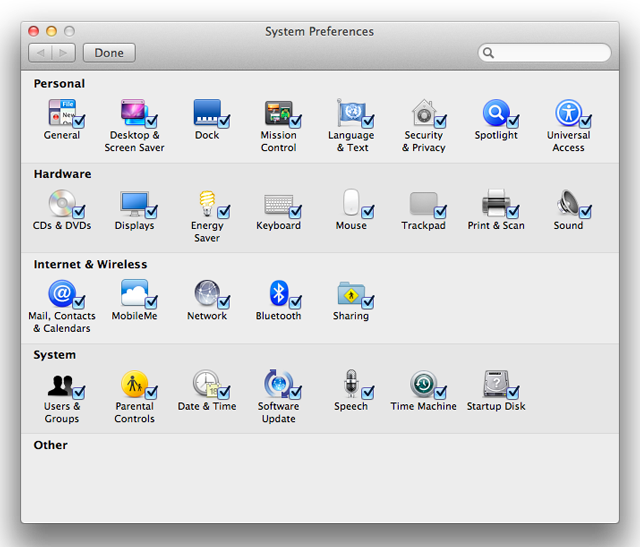Open the MobileMe cloud icon
This screenshot has width=640, height=547.
[x=134, y=293]
